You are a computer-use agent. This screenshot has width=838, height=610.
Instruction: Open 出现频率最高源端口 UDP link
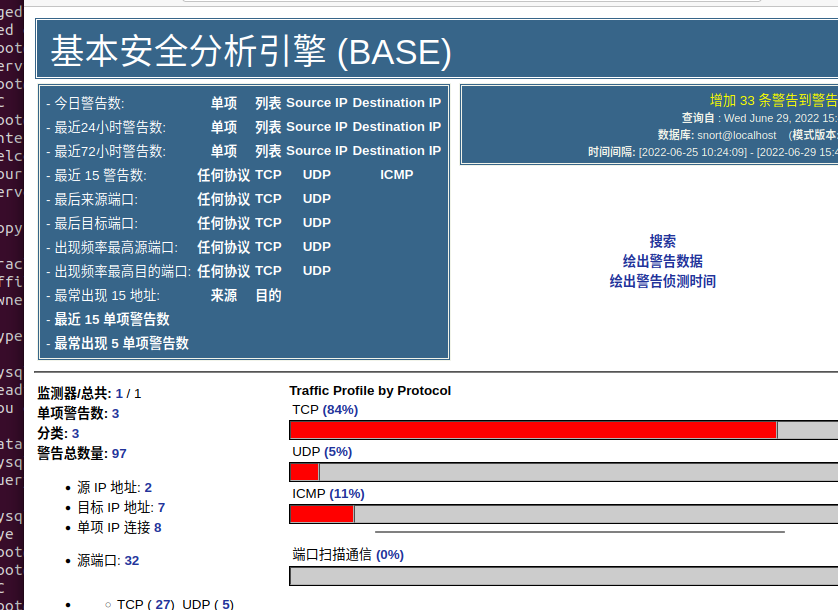[317, 247]
